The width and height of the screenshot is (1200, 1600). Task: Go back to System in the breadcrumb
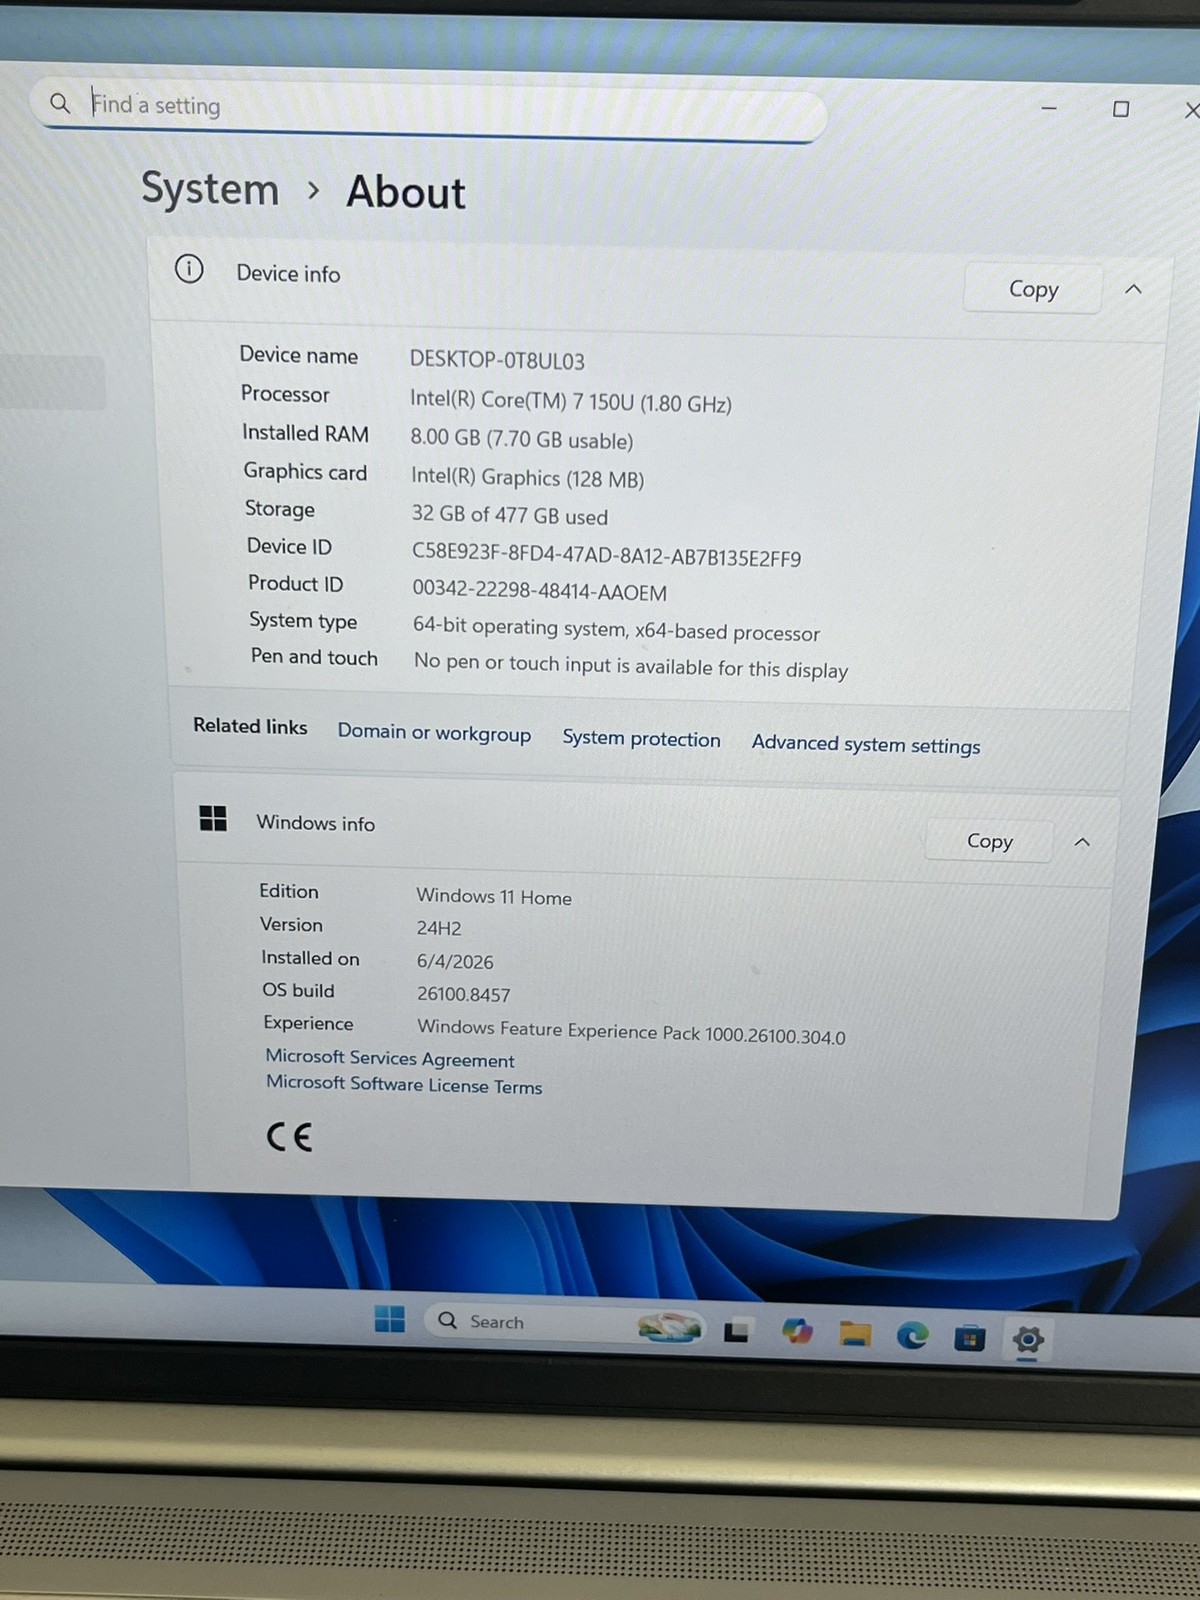210,188
